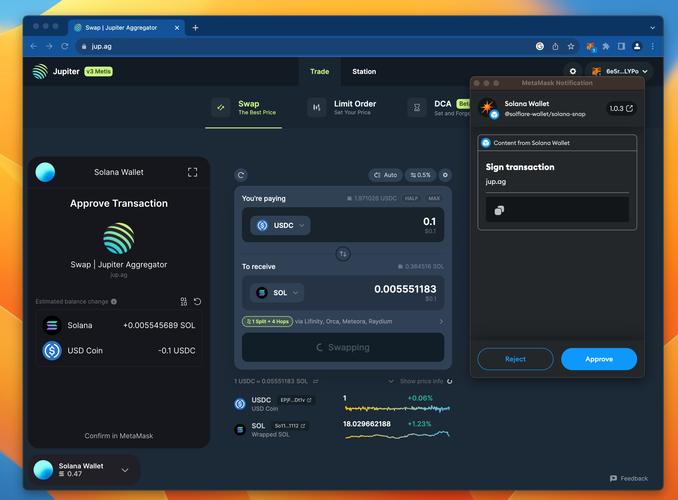The width and height of the screenshot is (678, 500).
Task: Toggle the Auto routing mode
Action: coord(385,175)
